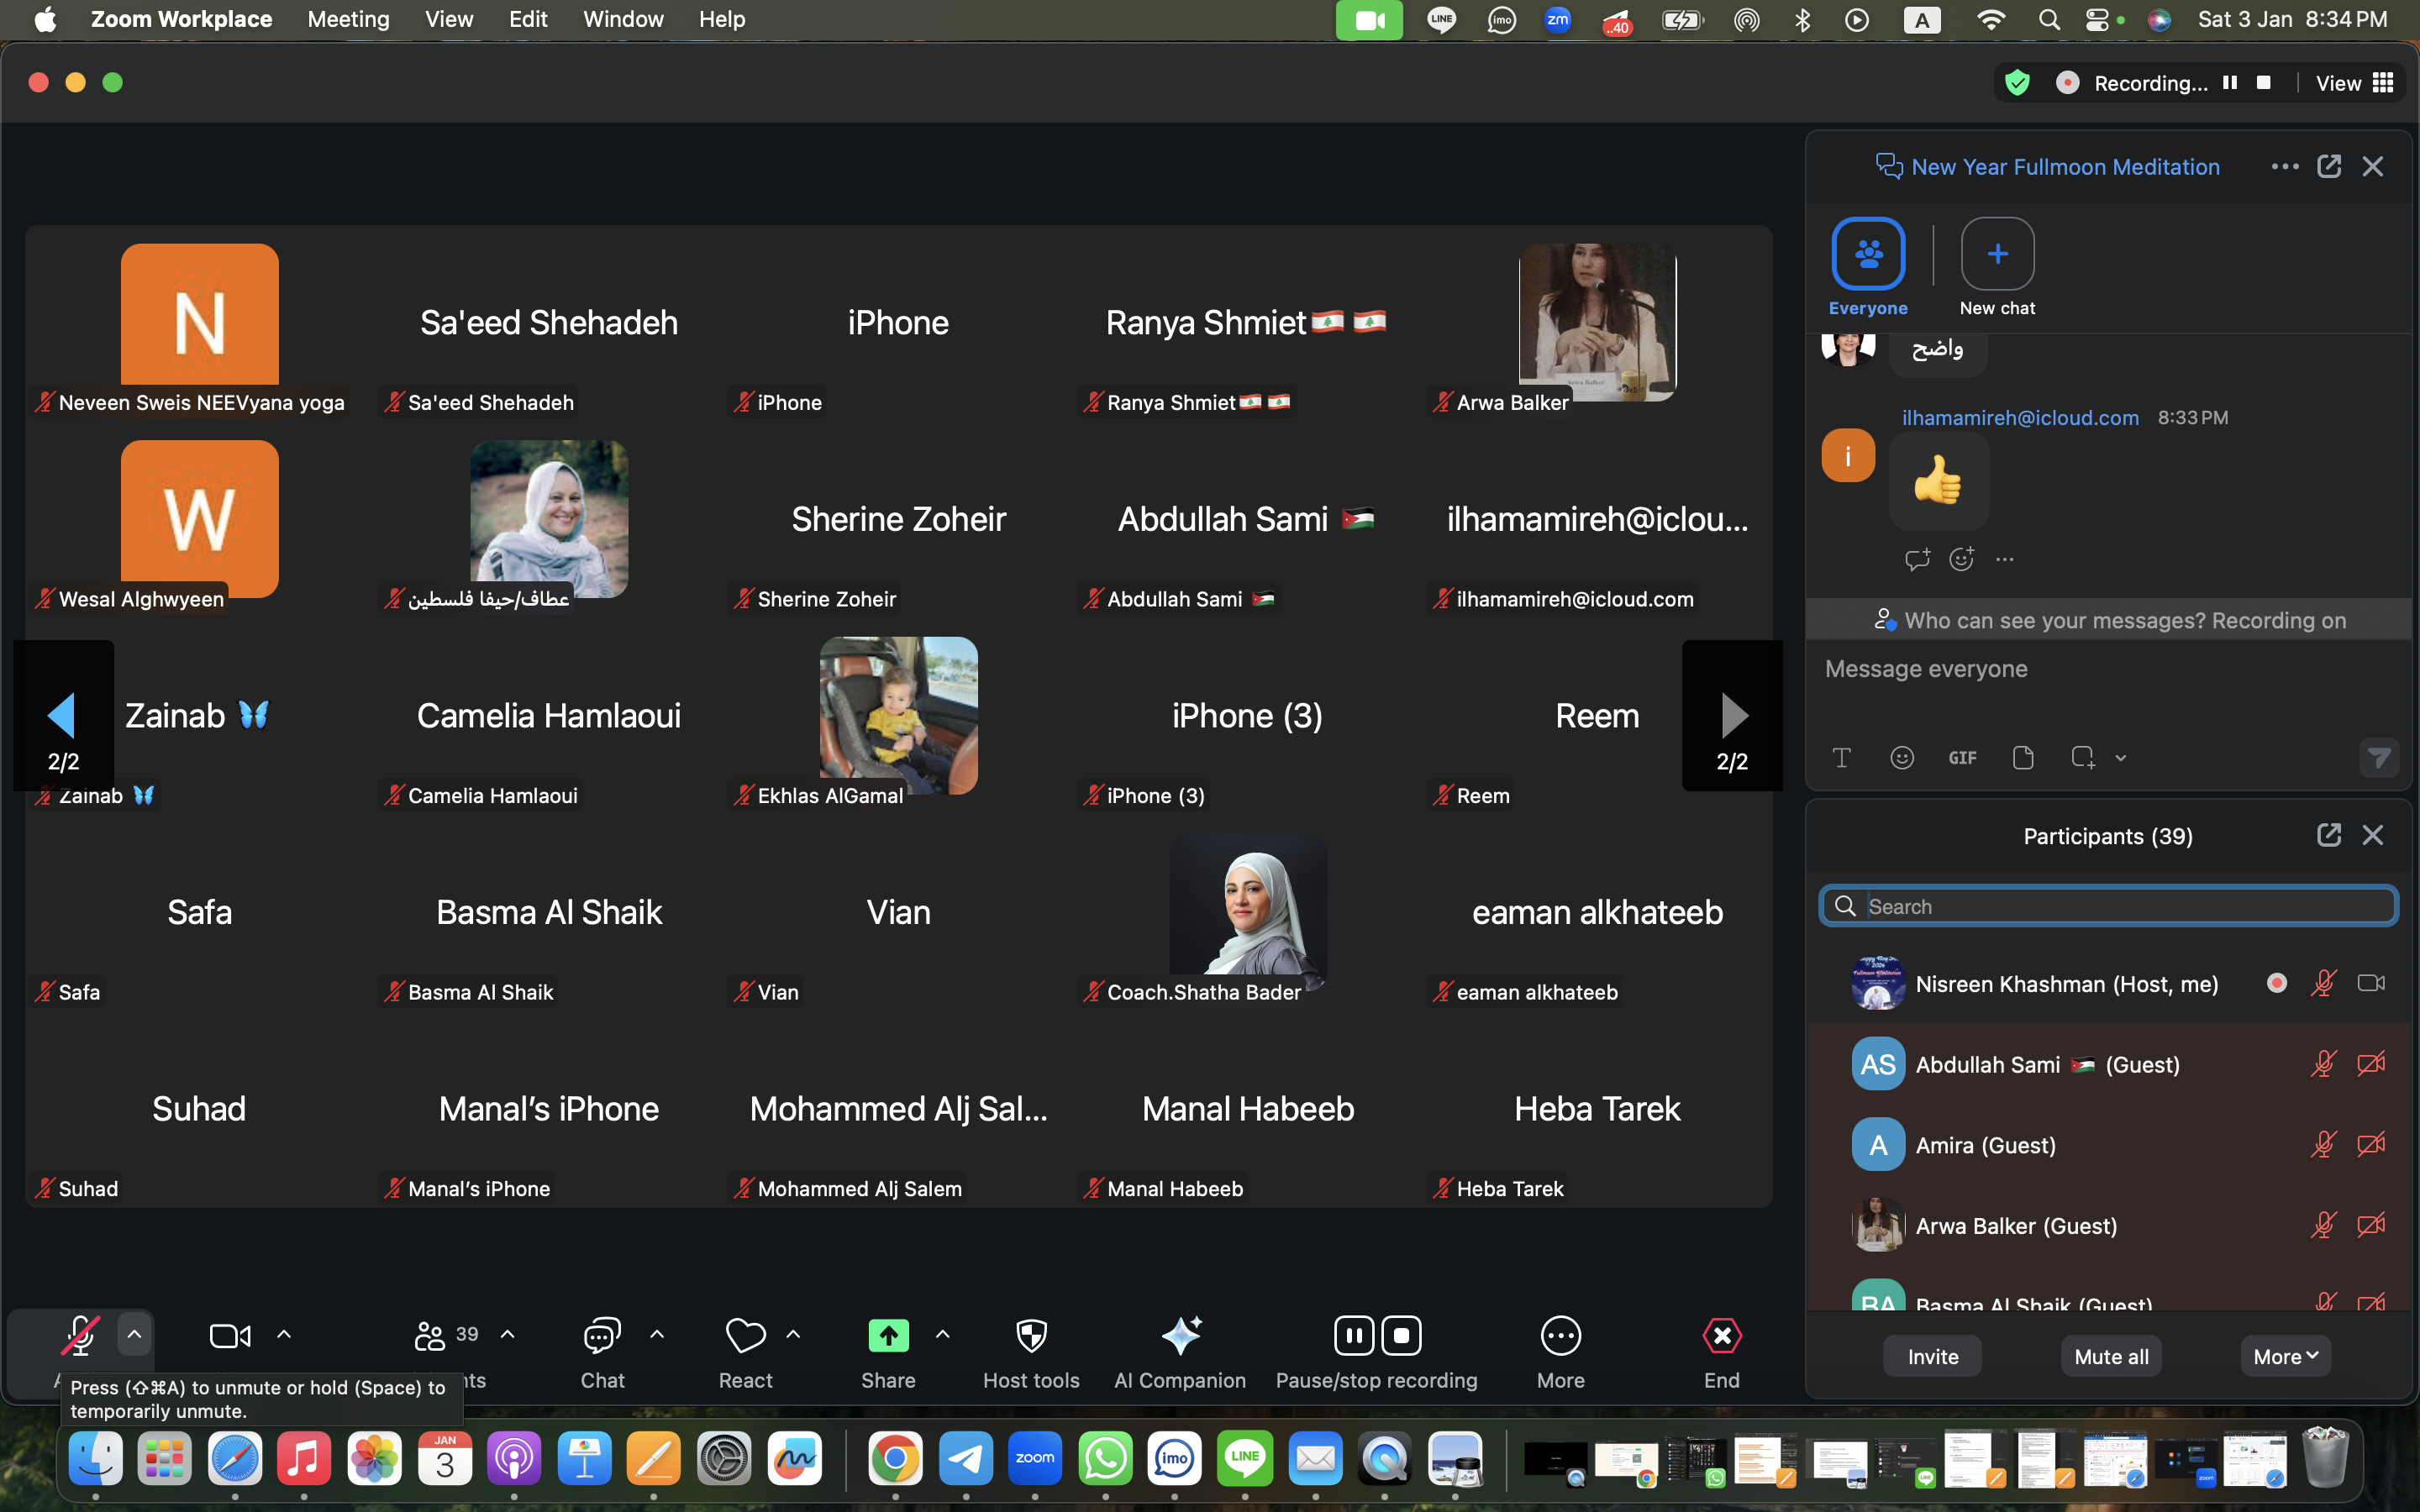Open the More dropdown in Participants panel
This screenshot has width=2420, height=1512.
[2285, 1357]
